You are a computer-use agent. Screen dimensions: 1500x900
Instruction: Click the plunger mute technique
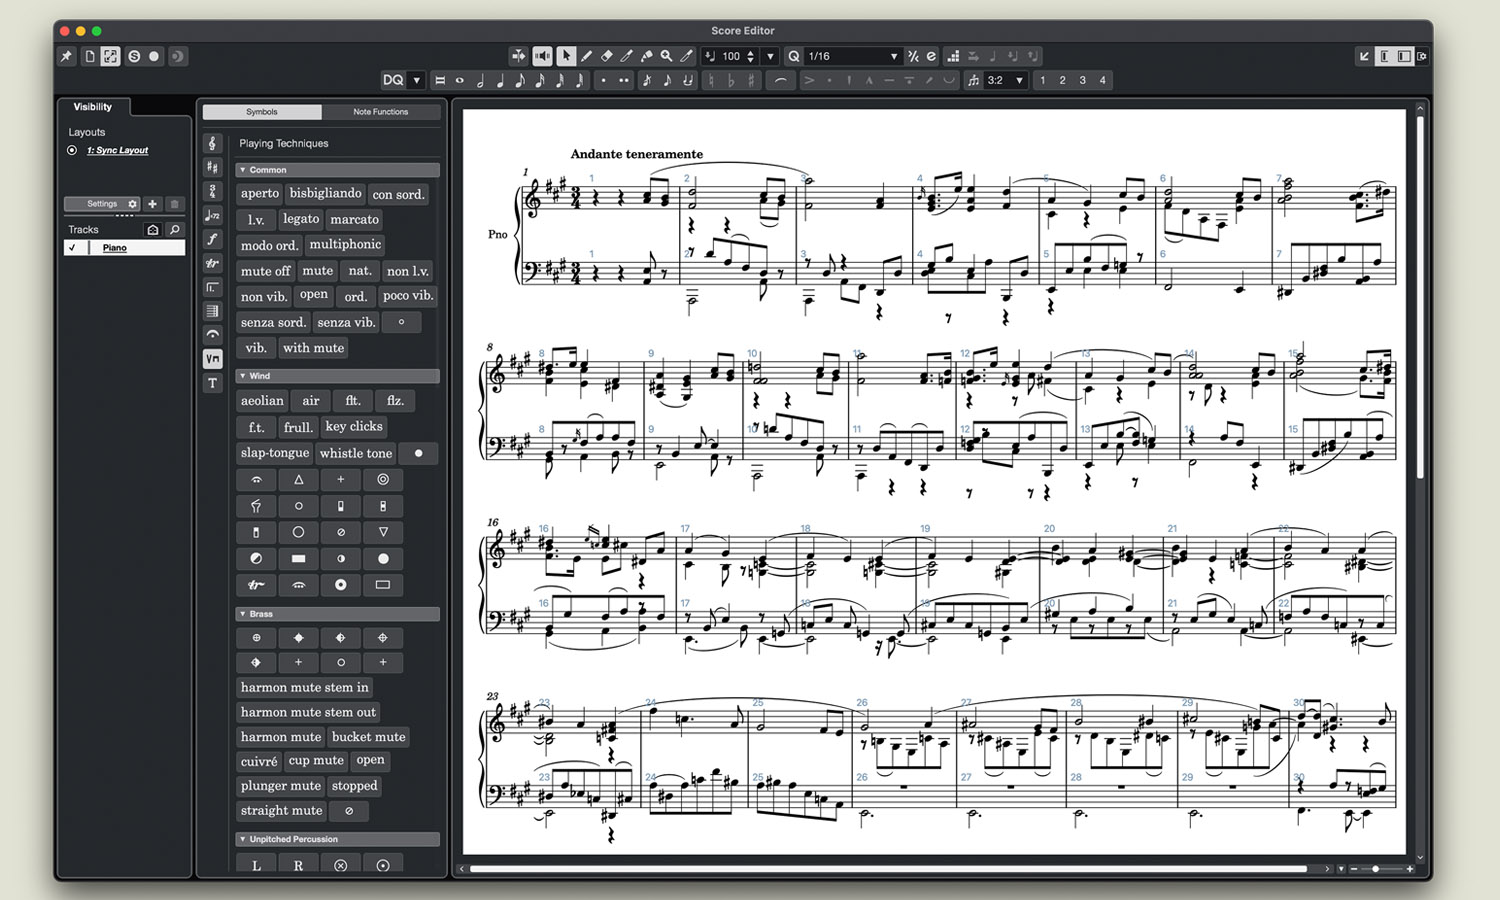point(281,786)
